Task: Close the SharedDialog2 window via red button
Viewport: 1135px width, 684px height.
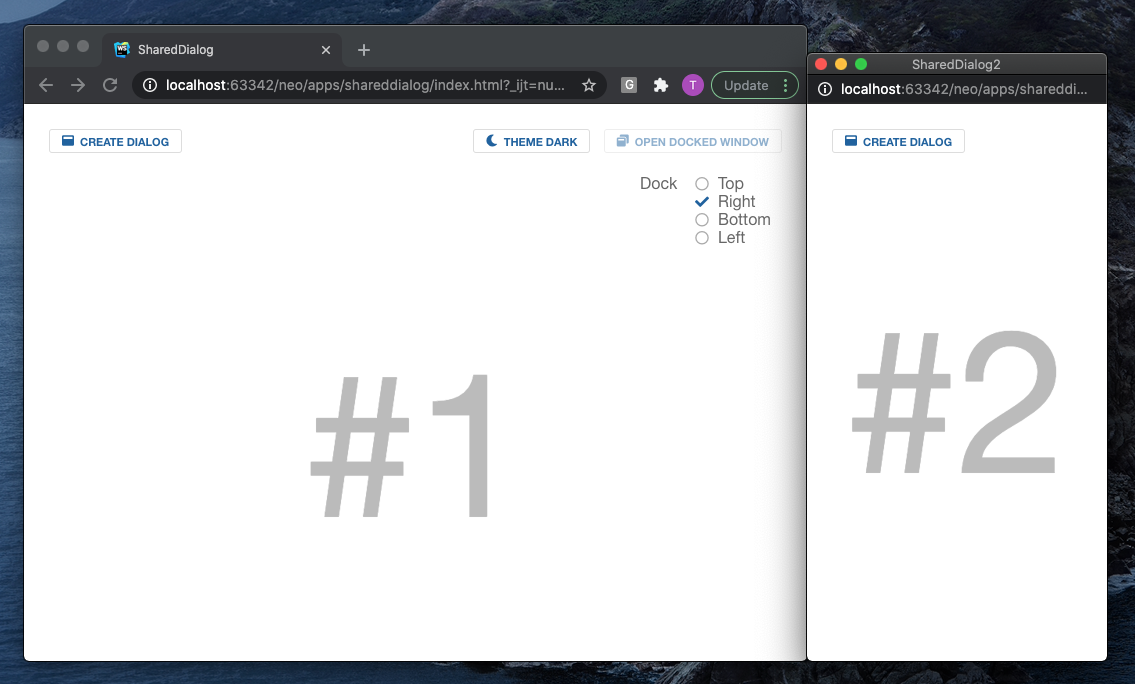Action: pos(821,64)
